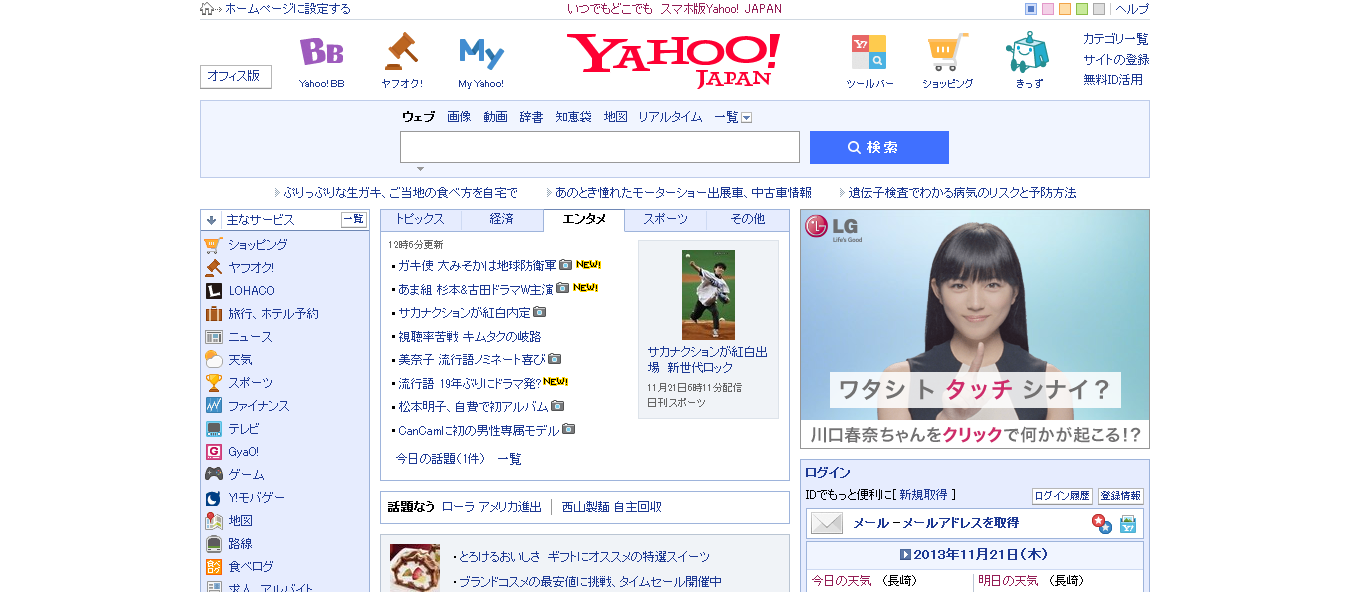Open the ツールバー icon
This screenshot has height=592, width=1349.
point(869,52)
